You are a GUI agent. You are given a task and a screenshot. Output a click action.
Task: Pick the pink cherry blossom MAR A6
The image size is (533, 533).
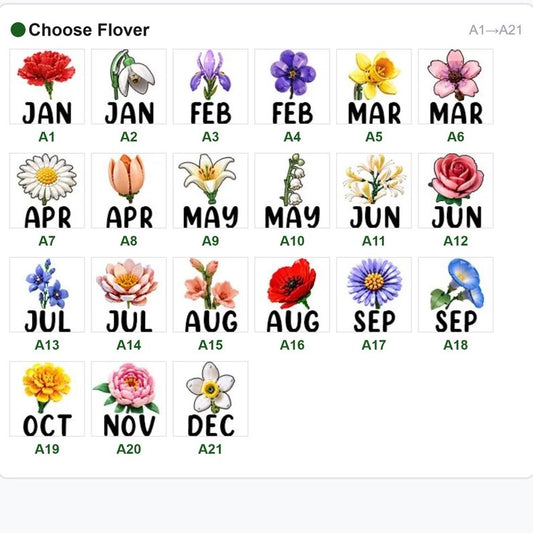pos(455,87)
